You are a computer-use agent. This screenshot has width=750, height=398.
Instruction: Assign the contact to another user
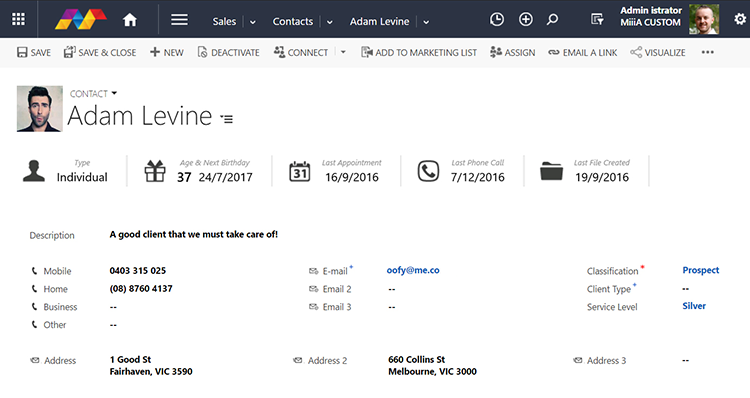(512, 52)
